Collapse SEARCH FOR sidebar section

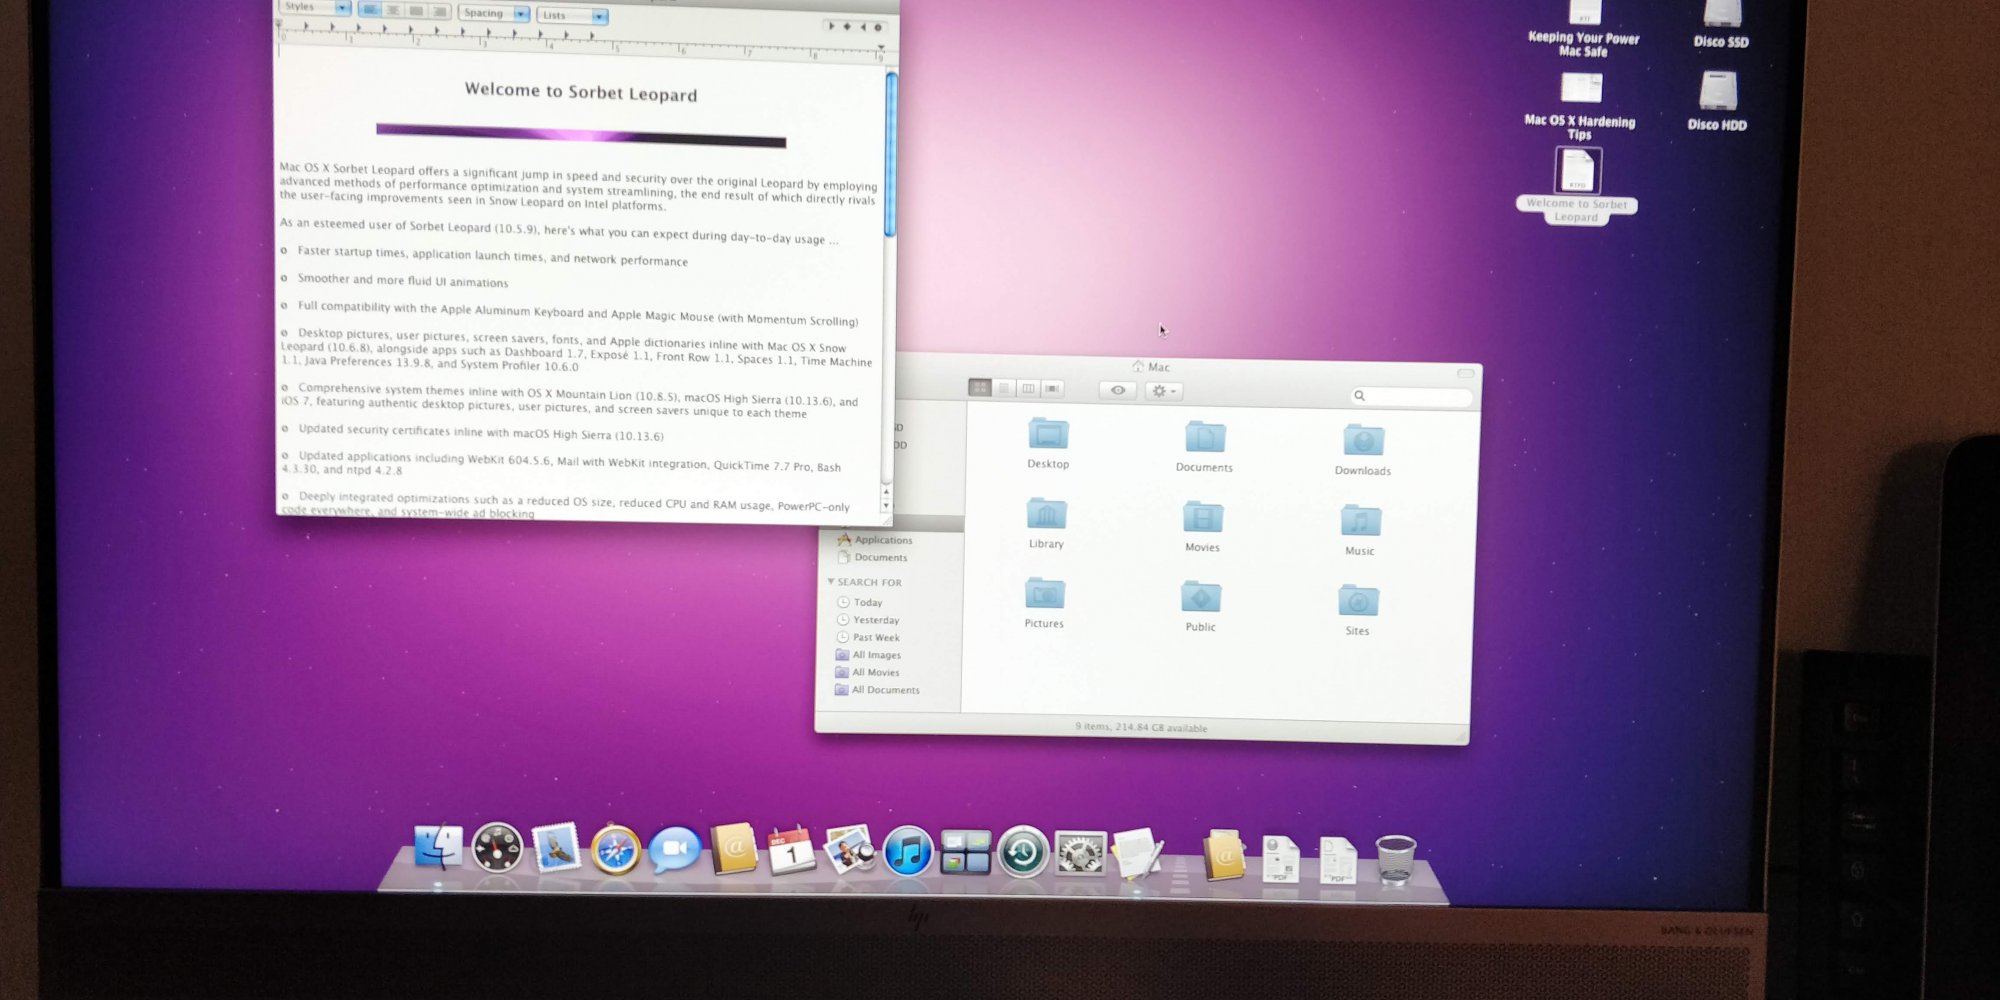pos(831,581)
